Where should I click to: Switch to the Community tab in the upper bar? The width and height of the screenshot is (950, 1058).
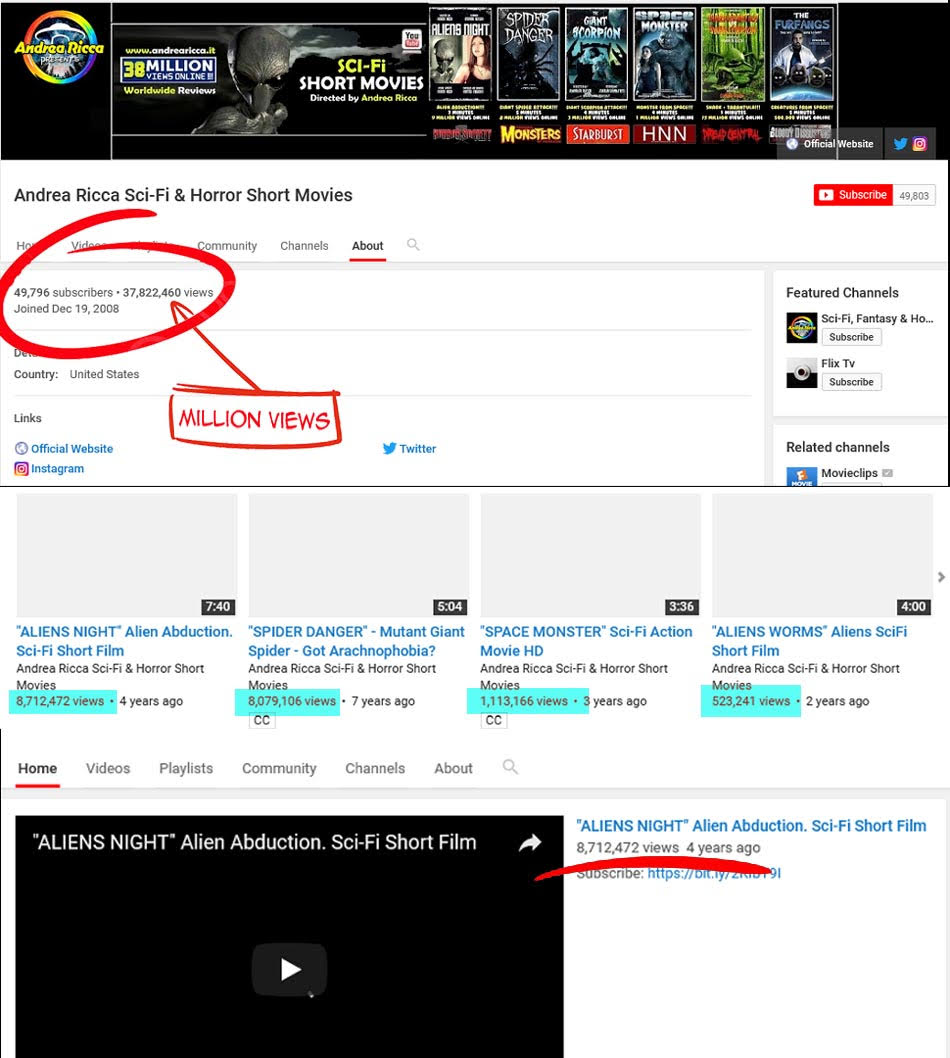tap(227, 246)
